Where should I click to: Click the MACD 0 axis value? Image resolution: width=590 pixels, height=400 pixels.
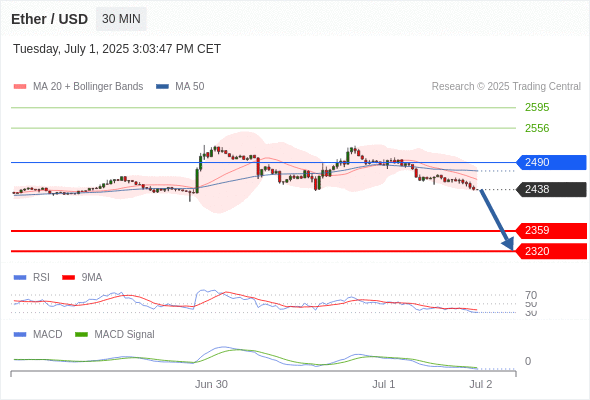point(528,361)
